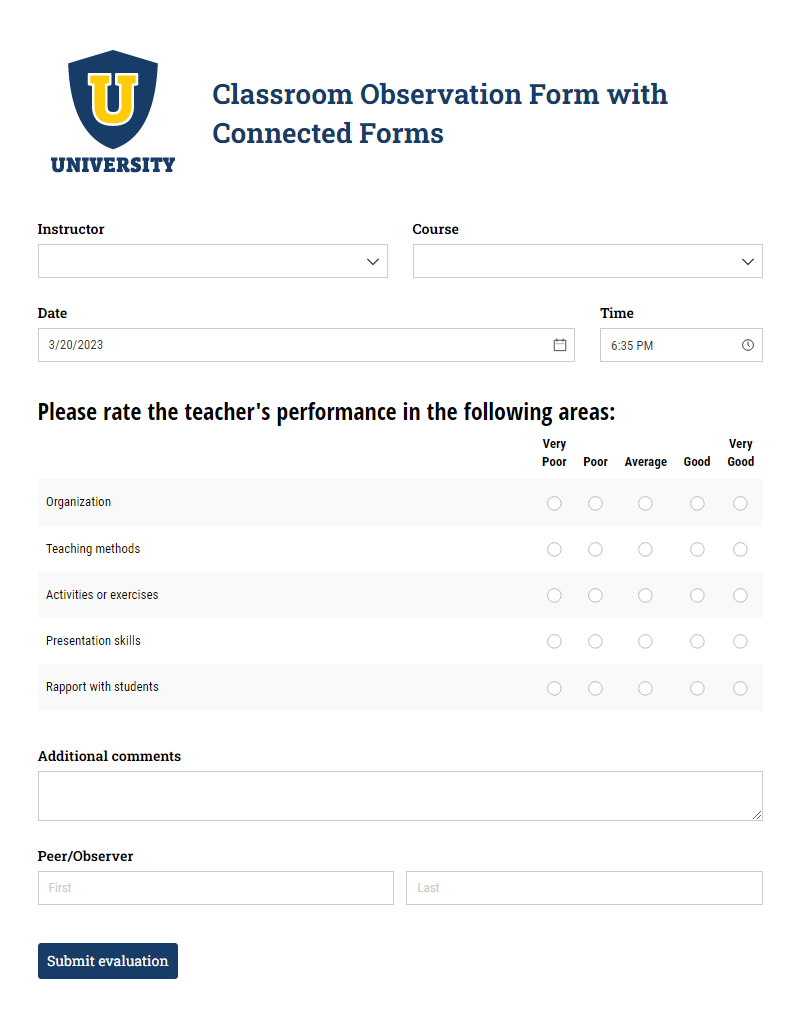Grab the comments box resize handle
Viewport: 800px width, 1016px height.
(757, 815)
